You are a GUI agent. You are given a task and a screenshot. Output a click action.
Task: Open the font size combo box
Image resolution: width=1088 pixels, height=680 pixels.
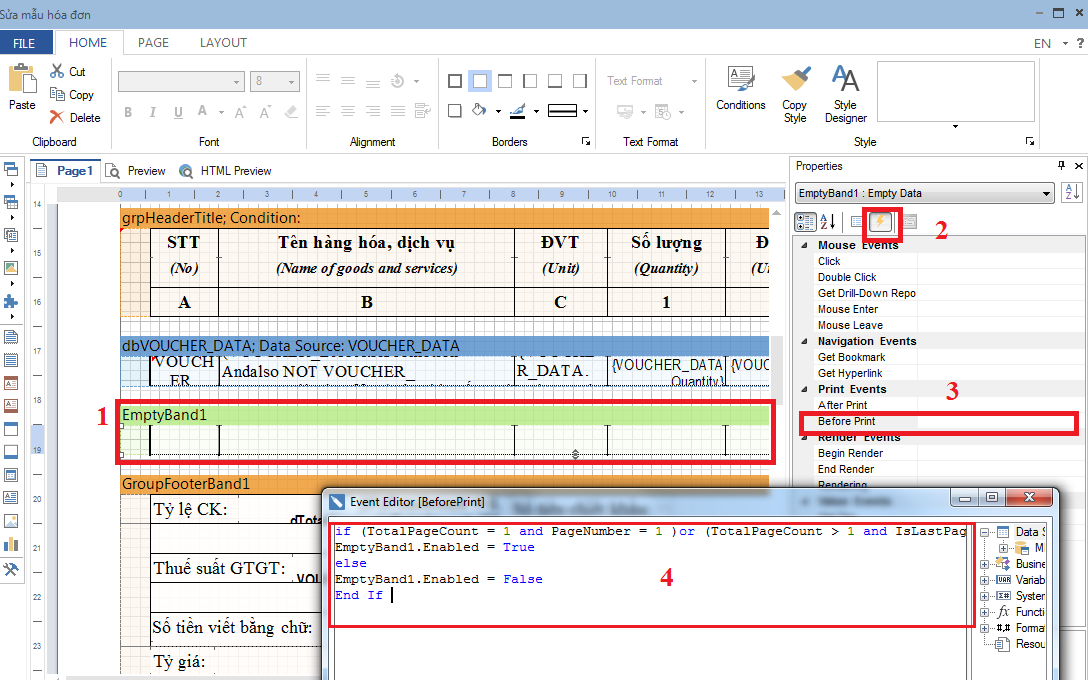pos(275,81)
